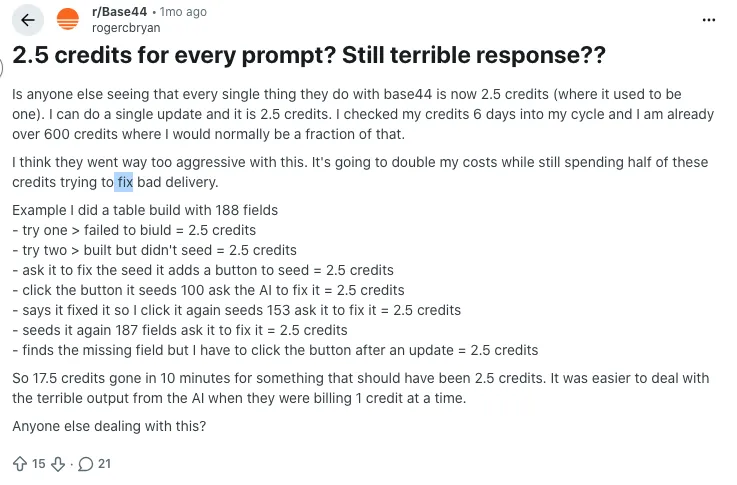Image resolution: width=737 pixels, height=485 pixels.
Task: Click the "So 17.5 credits gone" paragraph
Action: [x=360, y=388]
